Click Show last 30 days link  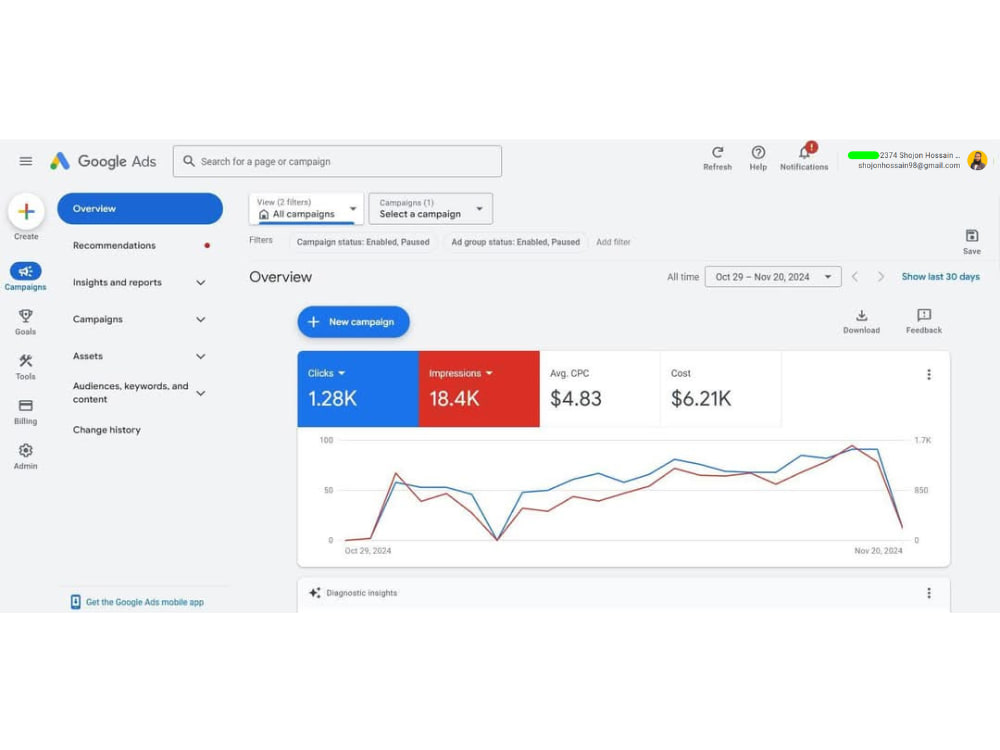(940, 277)
